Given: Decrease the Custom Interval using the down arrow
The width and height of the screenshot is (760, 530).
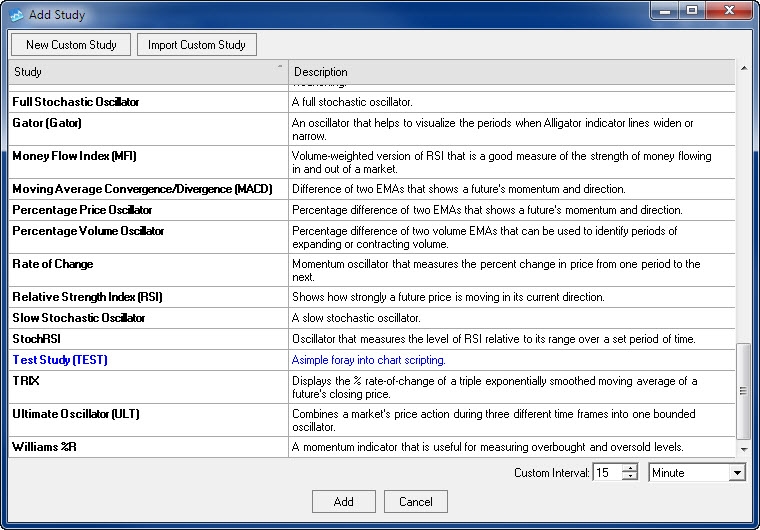Looking at the screenshot, I should 629,477.
